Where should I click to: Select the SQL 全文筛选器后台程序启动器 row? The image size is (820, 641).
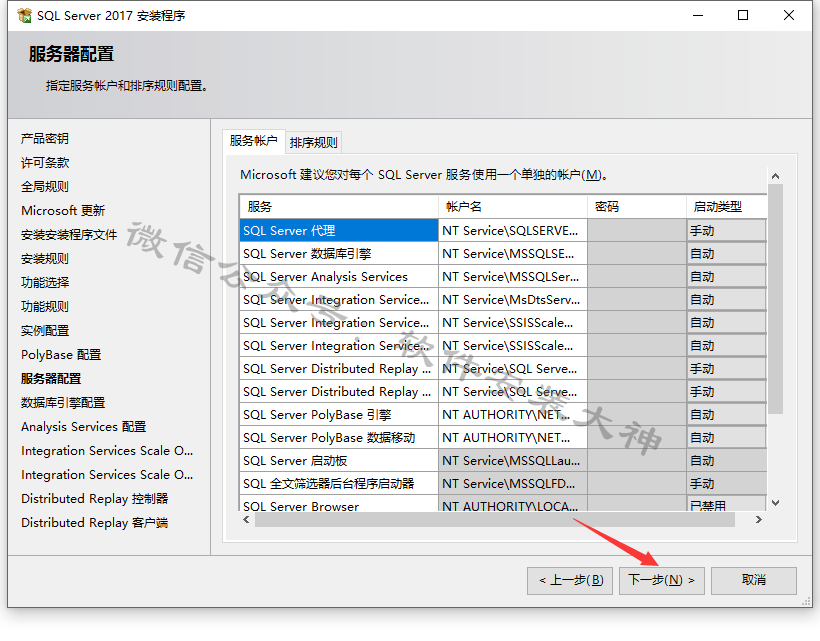tap(339, 484)
